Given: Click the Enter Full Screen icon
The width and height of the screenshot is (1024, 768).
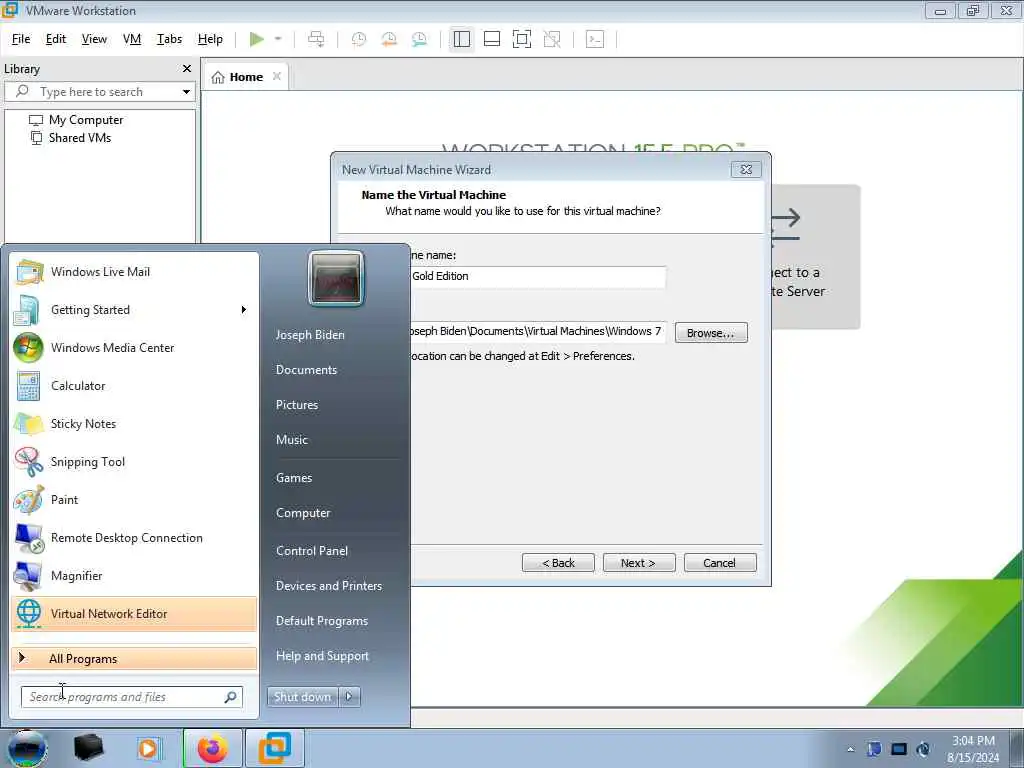Looking at the screenshot, I should pos(522,39).
